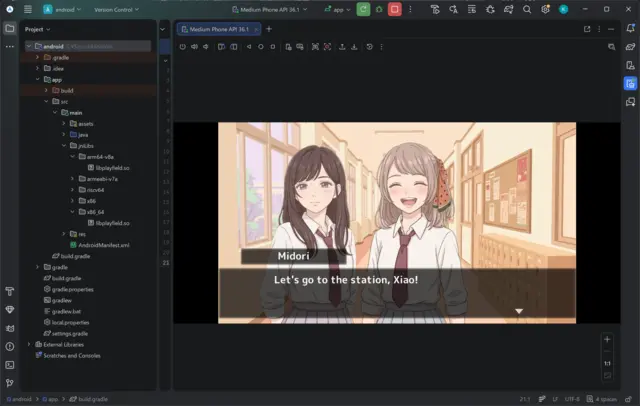Expand the .idea folder
This screenshot has width=640, height=406.
coord(37,68)
